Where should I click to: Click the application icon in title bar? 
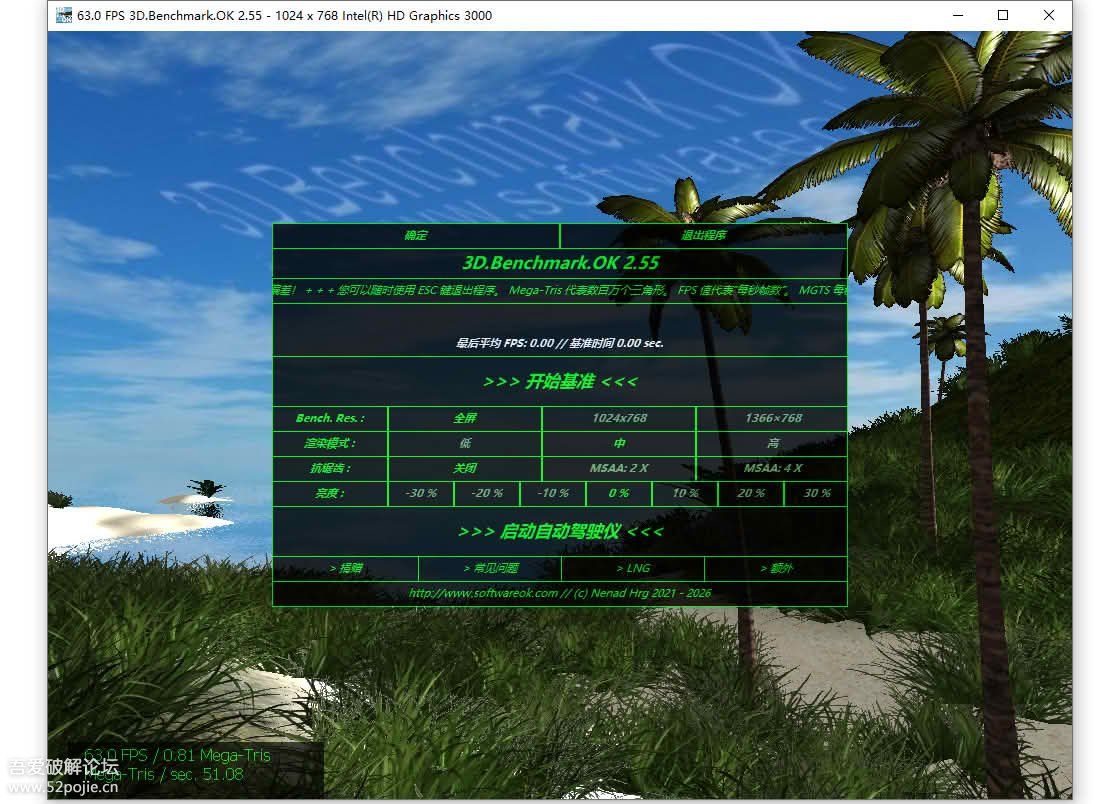click(63, 16)
